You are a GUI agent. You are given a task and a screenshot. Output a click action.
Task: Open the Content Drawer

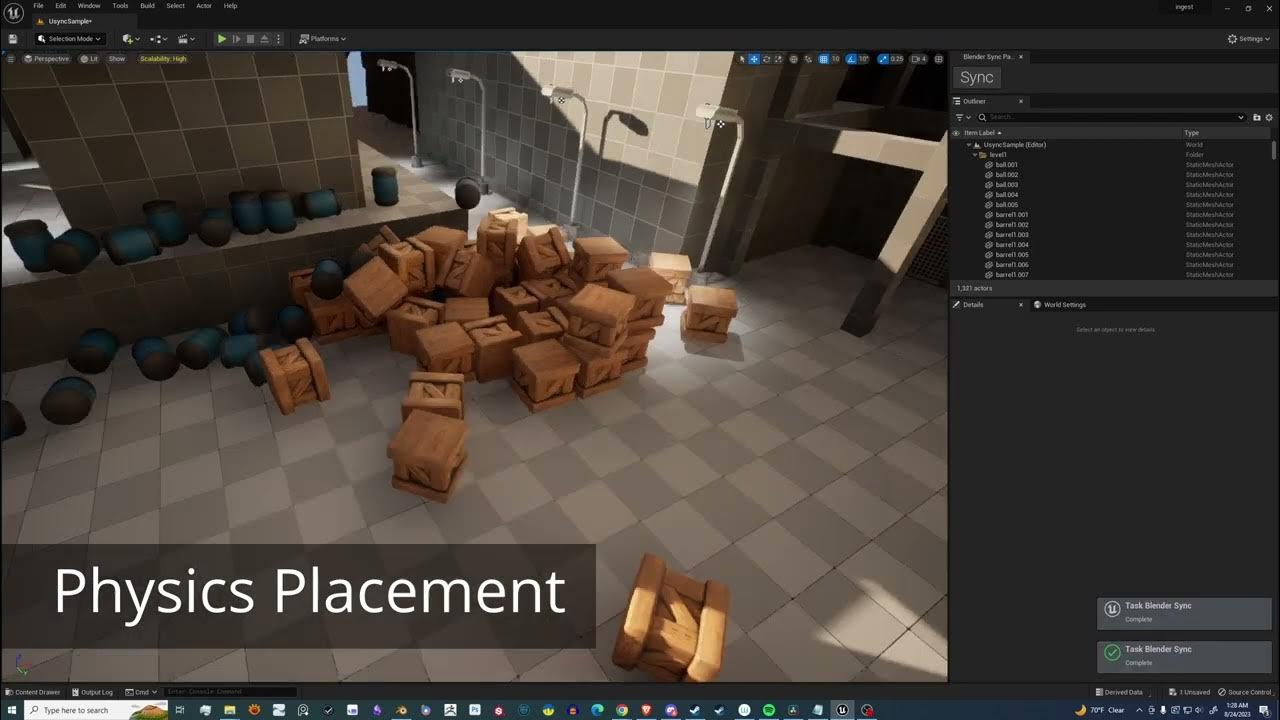pyautogui.click(x=33, y=692)
